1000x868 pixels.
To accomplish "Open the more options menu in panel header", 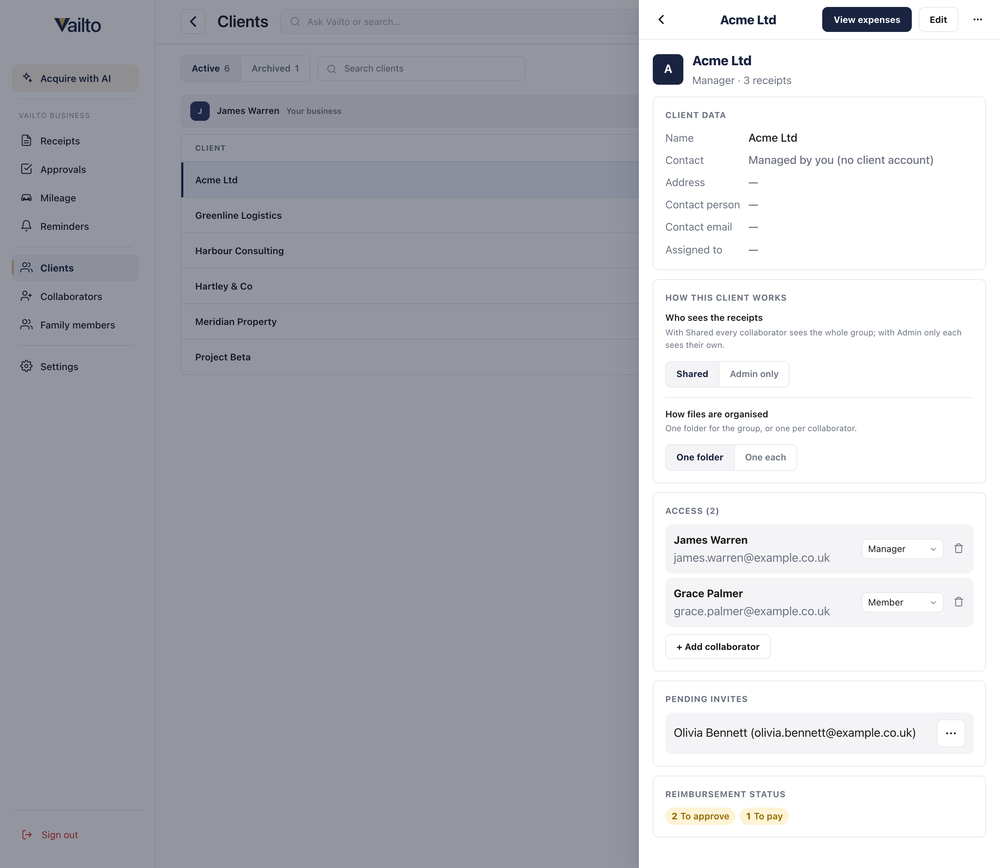I will click(x=978, y=20).
